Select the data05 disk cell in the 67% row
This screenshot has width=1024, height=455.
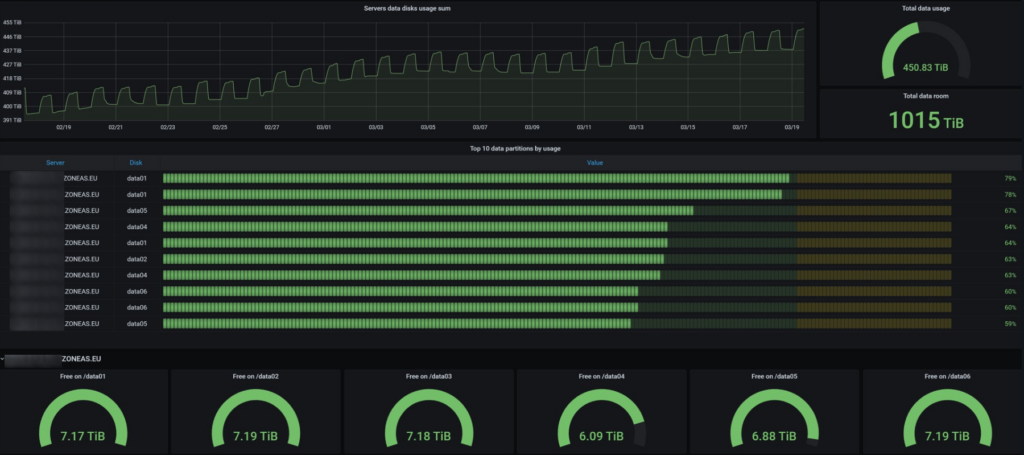click(136, 210)
